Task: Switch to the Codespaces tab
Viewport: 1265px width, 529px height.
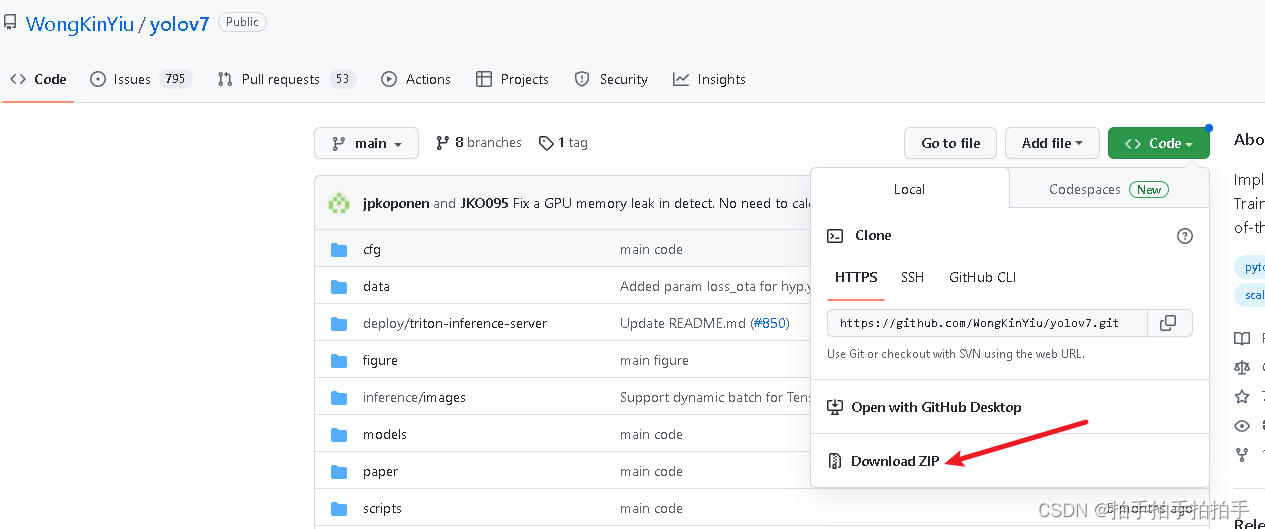Action: (x=1108, y=189)
